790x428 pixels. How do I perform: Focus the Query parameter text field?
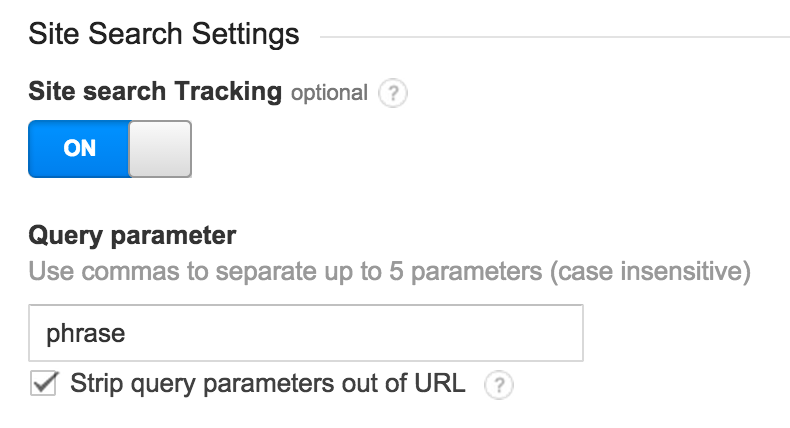(x=305, y=333)
